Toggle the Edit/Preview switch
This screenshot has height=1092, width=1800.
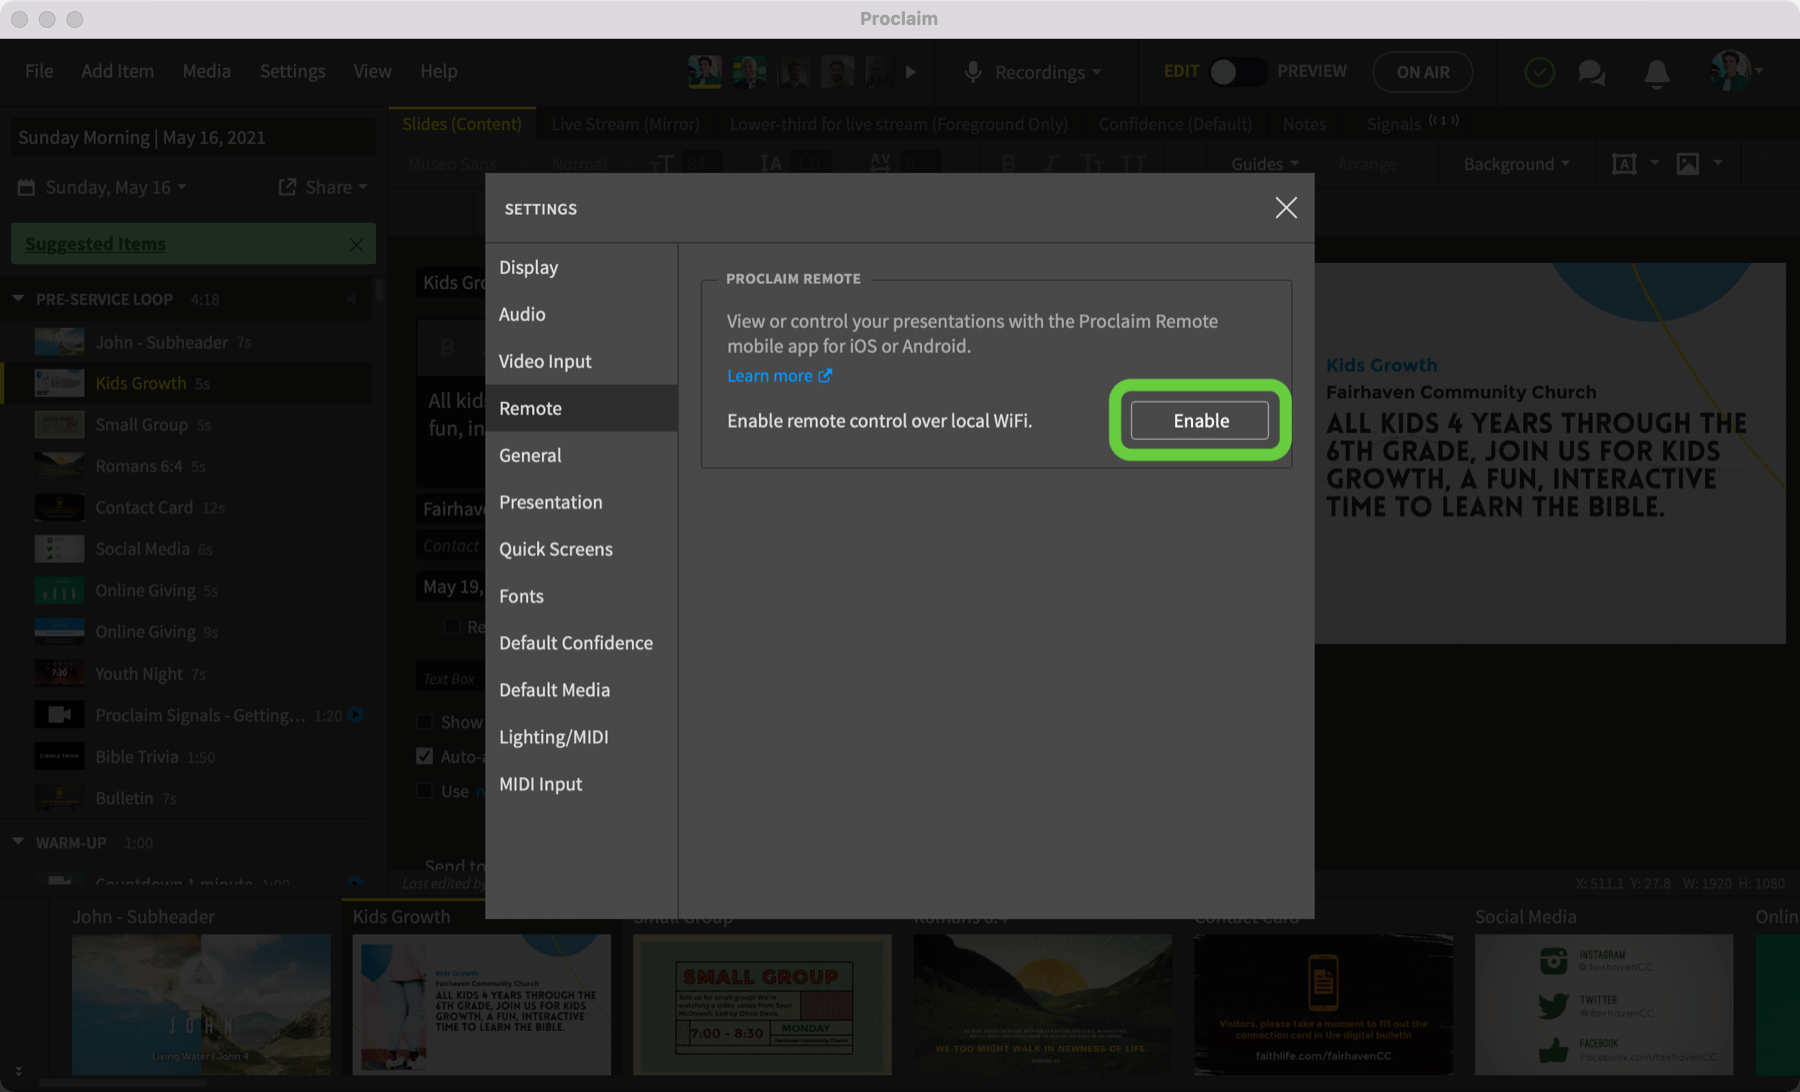point(1236,72)
